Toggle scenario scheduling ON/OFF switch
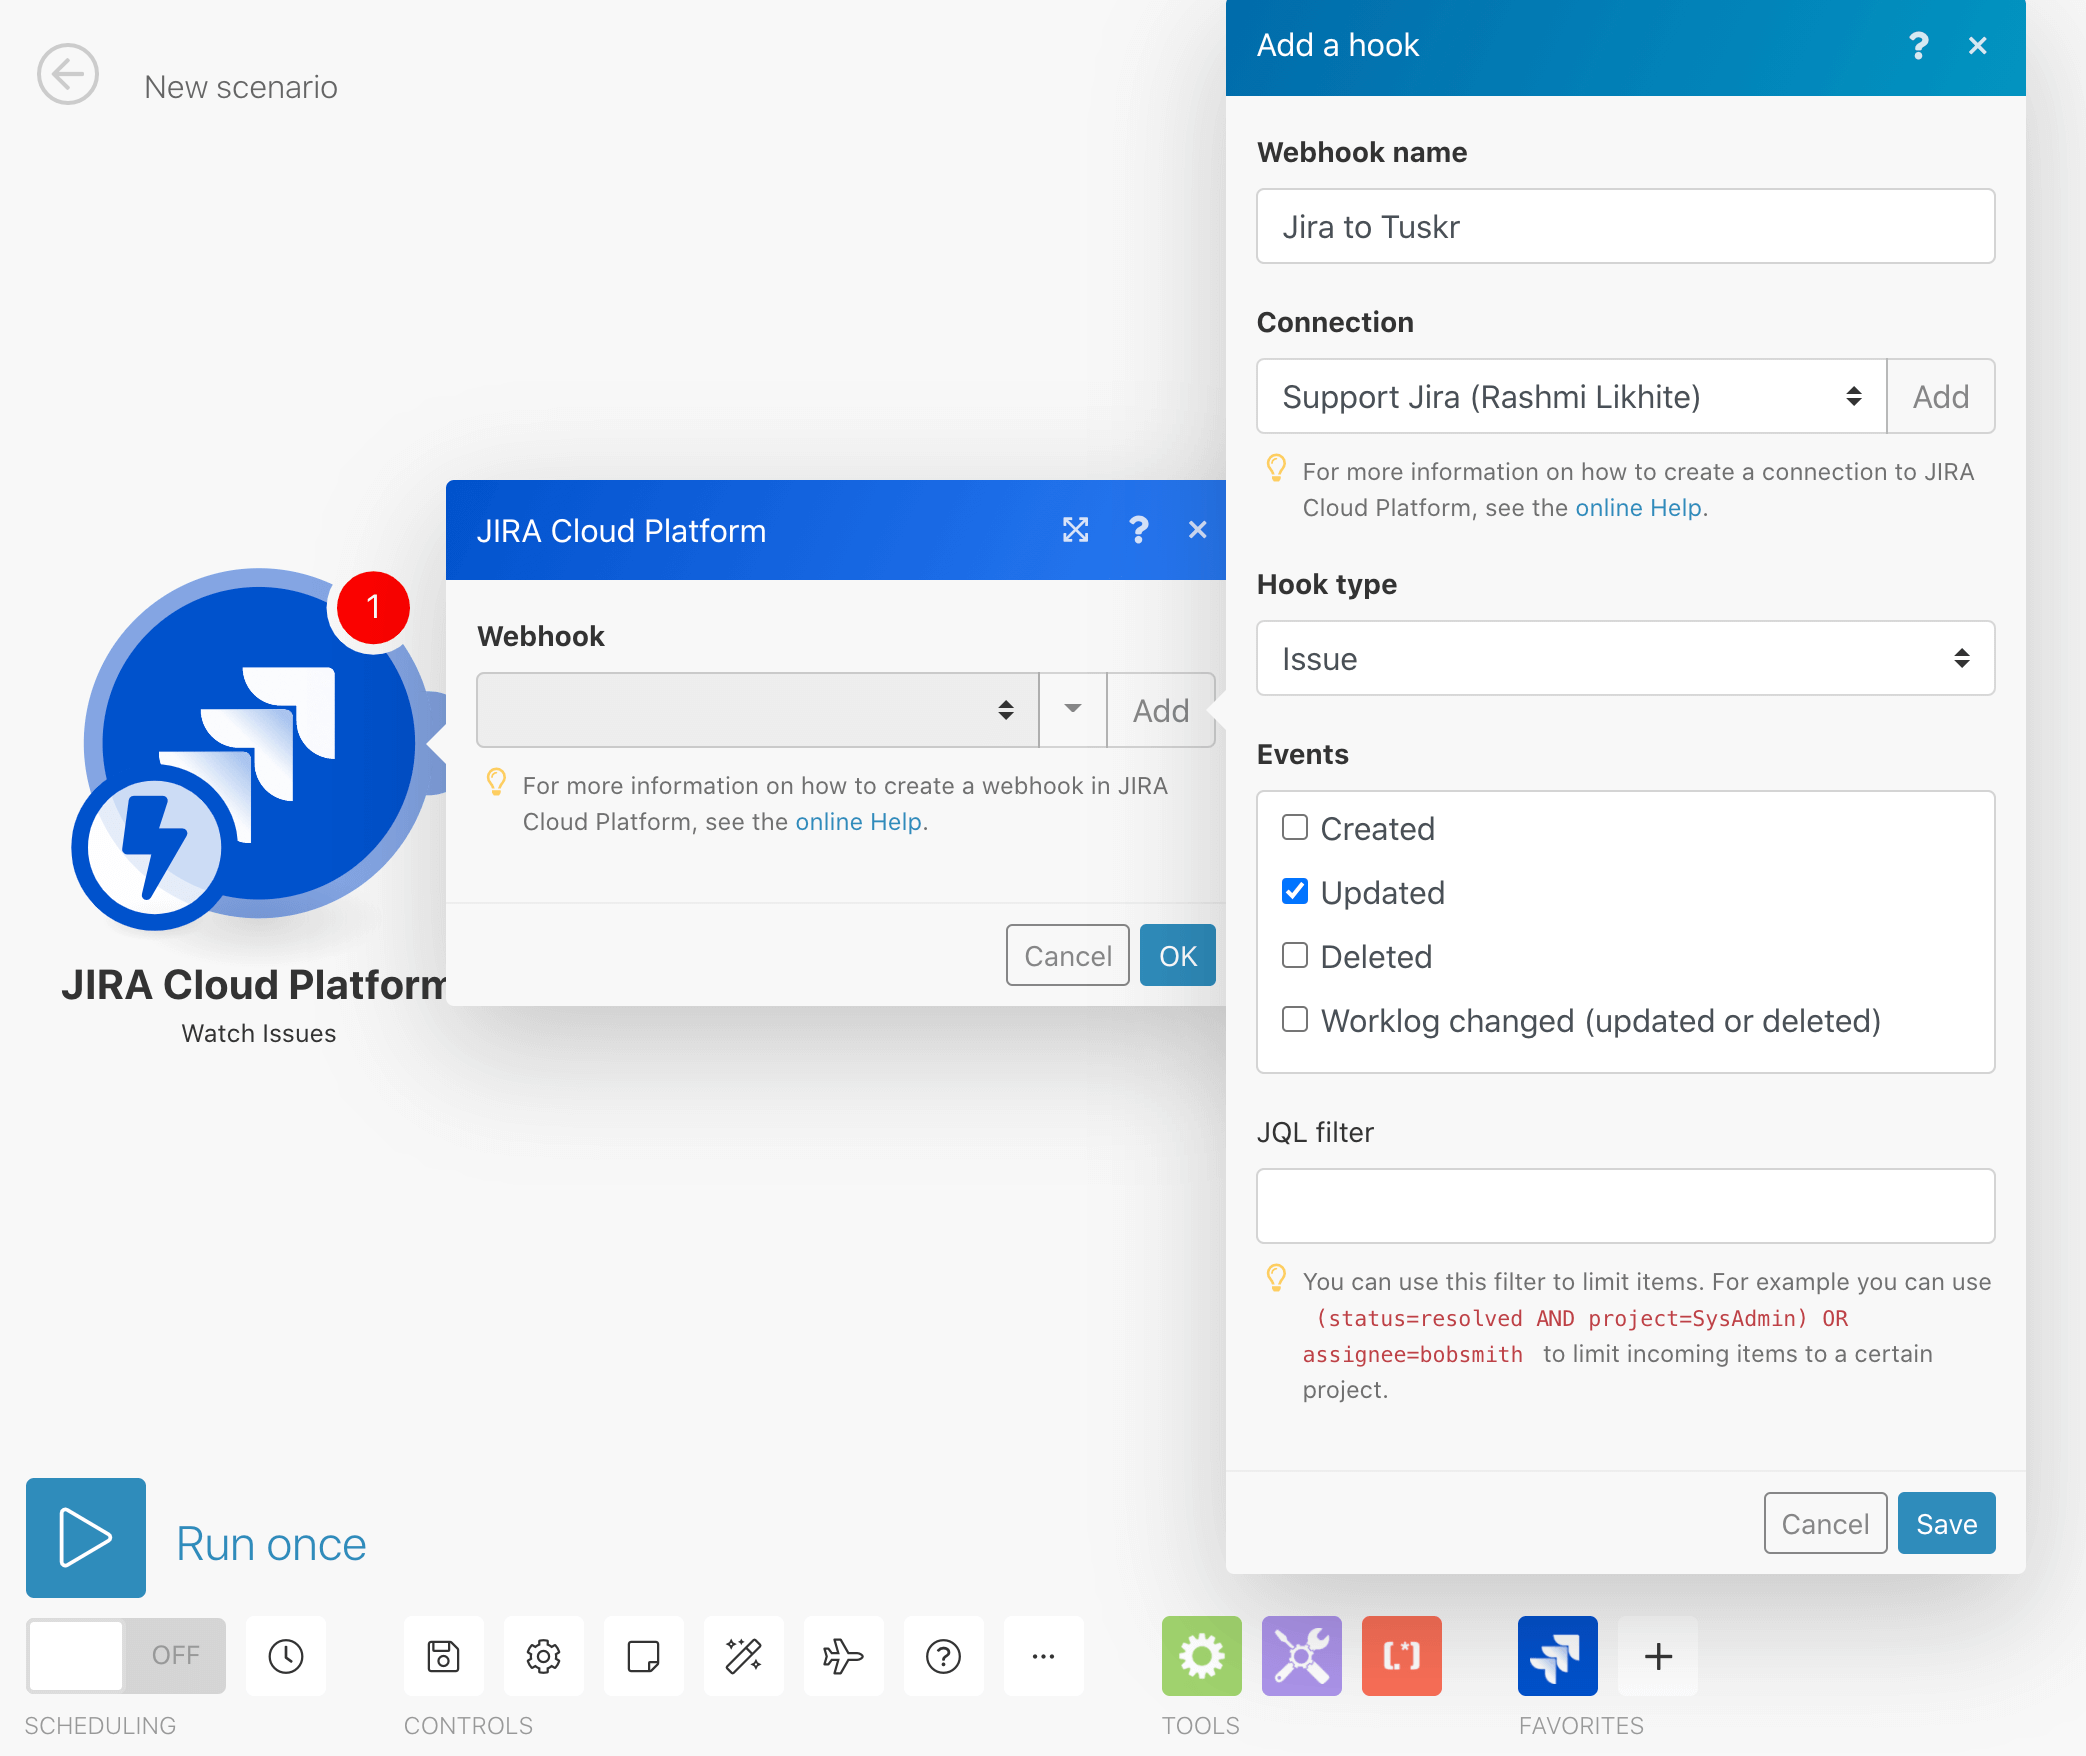2086x1756 pixels. click(126, 1656)
